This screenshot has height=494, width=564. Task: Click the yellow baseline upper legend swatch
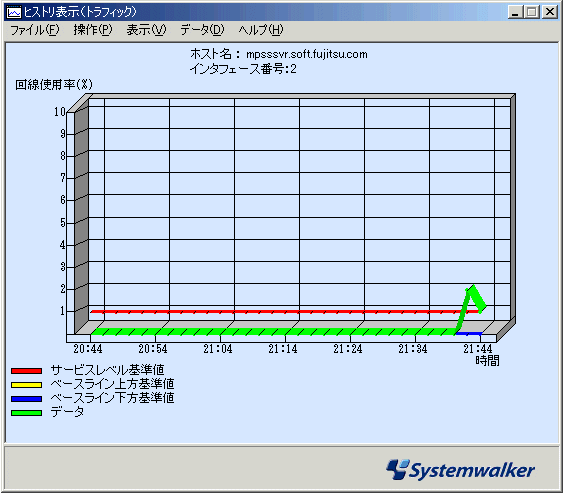point(26,385)
